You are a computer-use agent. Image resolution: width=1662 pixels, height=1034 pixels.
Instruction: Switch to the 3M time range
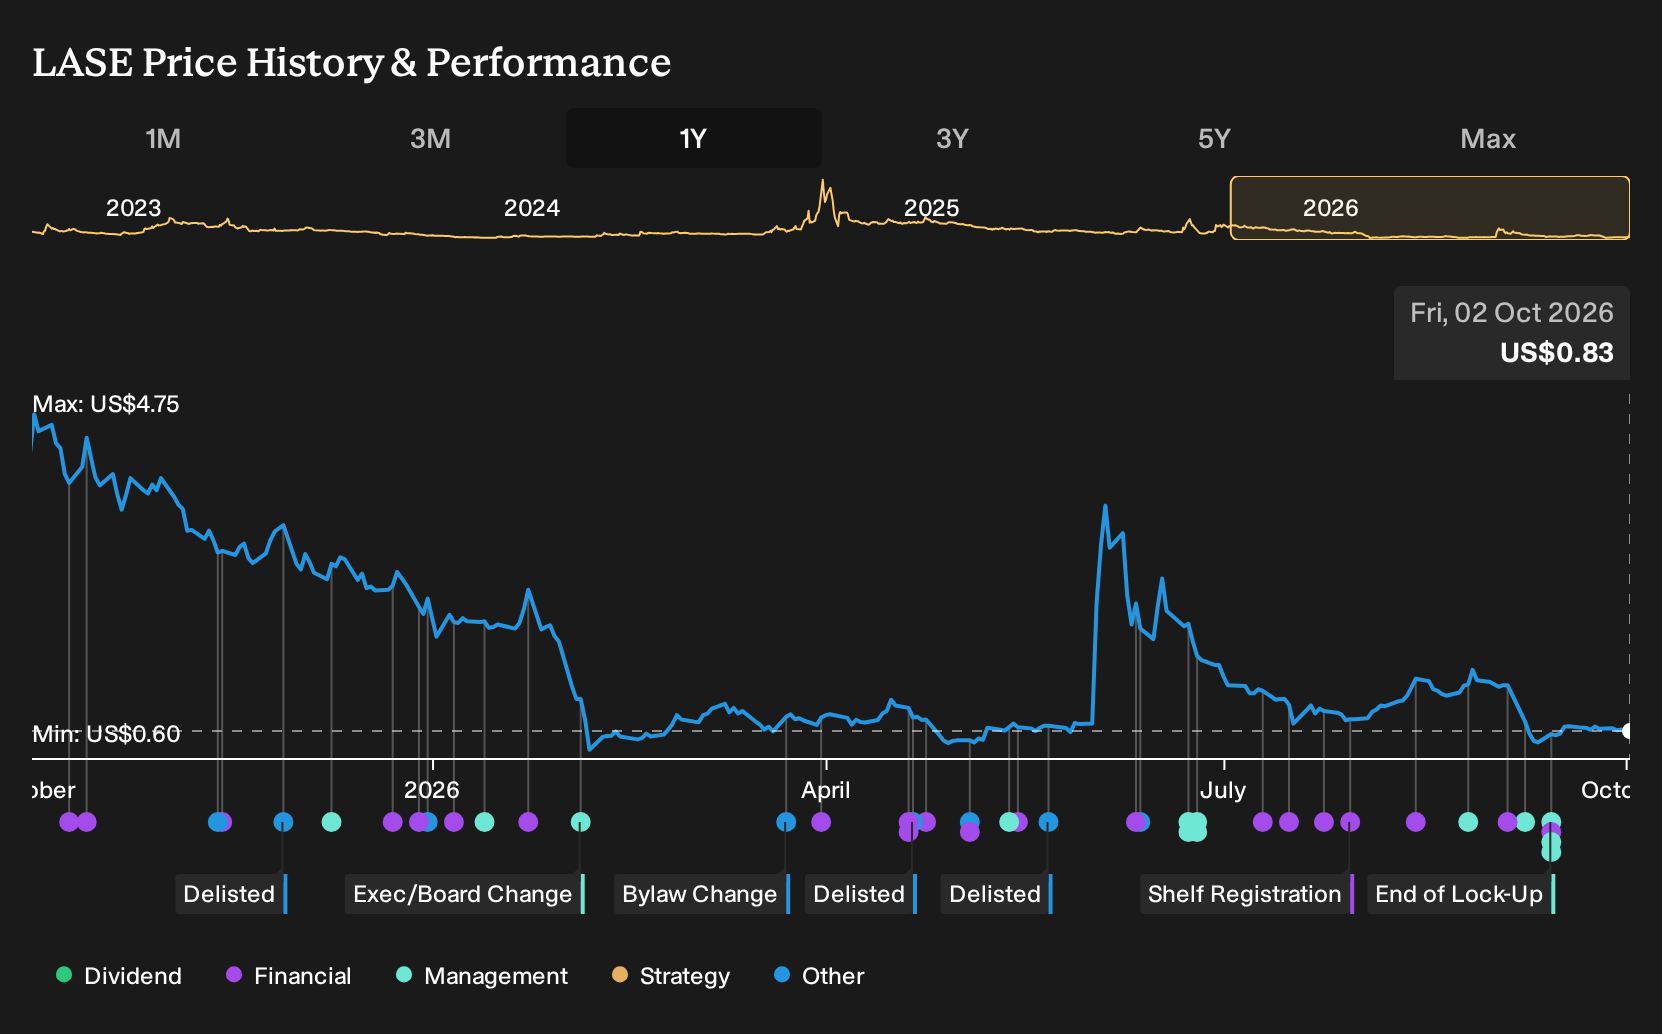point(430,138)
